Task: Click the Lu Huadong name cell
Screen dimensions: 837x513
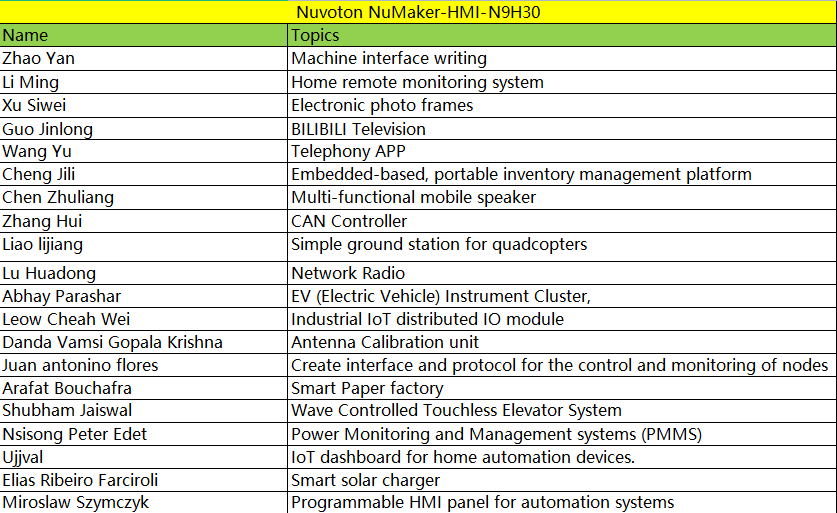Action: (x=144, y=273)
